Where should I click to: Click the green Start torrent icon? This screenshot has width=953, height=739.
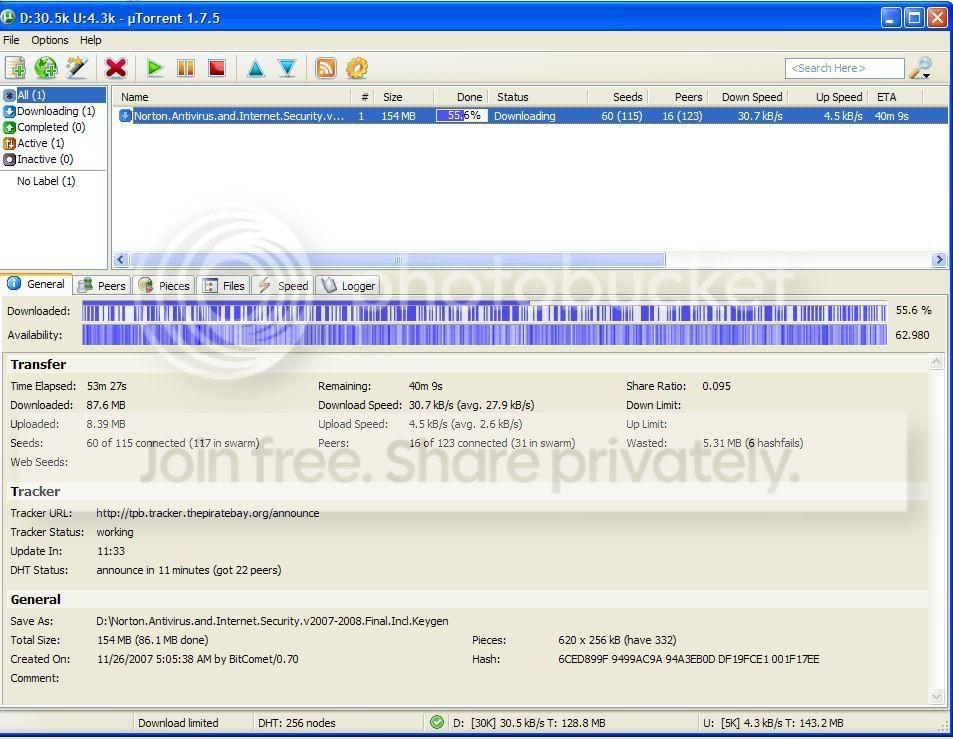[155, 68]
